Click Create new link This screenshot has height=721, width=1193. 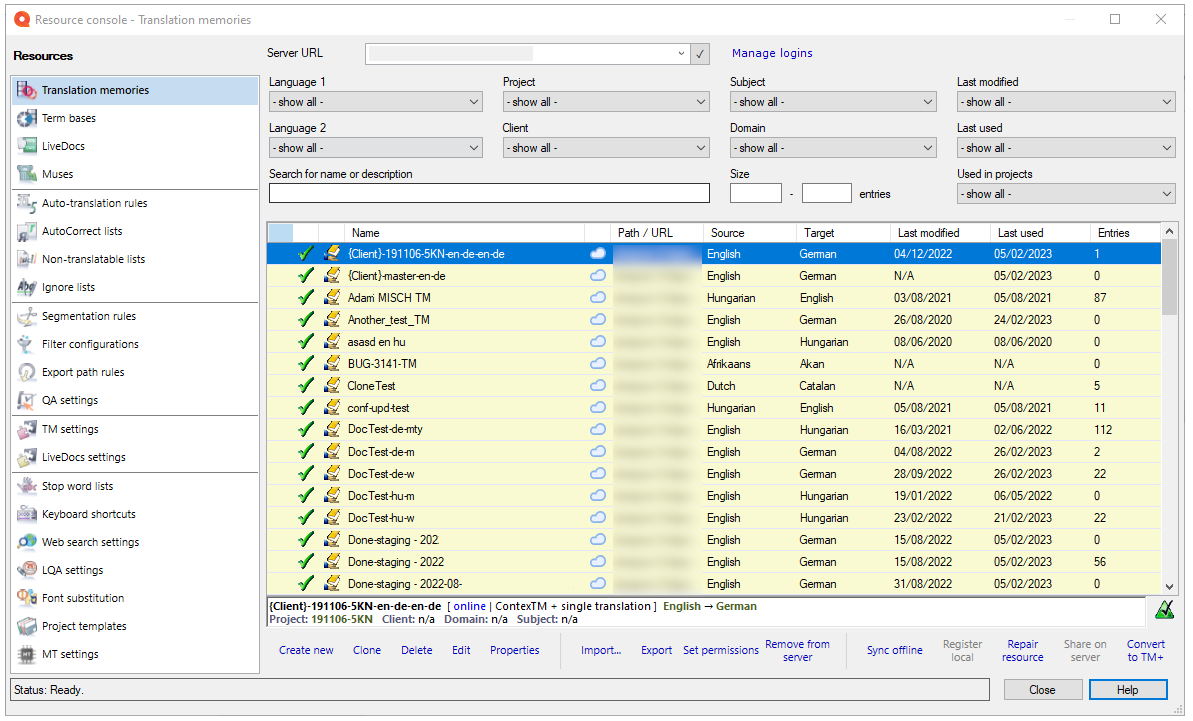click(306, 651)
